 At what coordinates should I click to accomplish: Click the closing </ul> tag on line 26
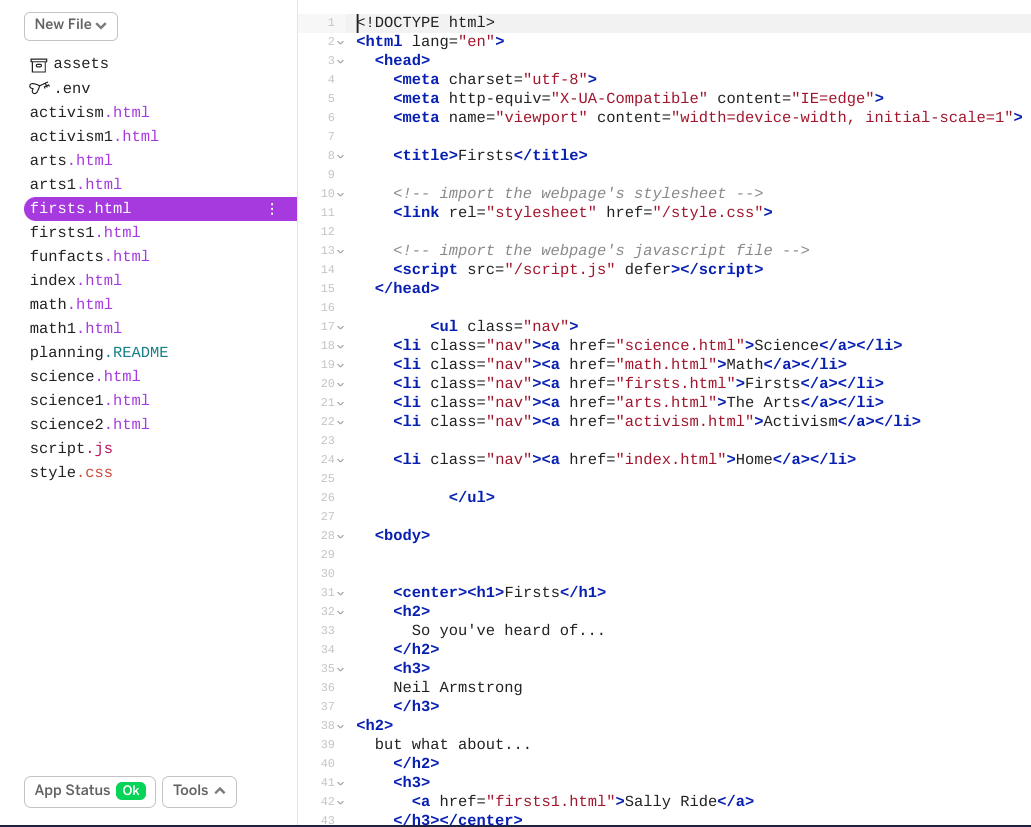coord(471,498)
